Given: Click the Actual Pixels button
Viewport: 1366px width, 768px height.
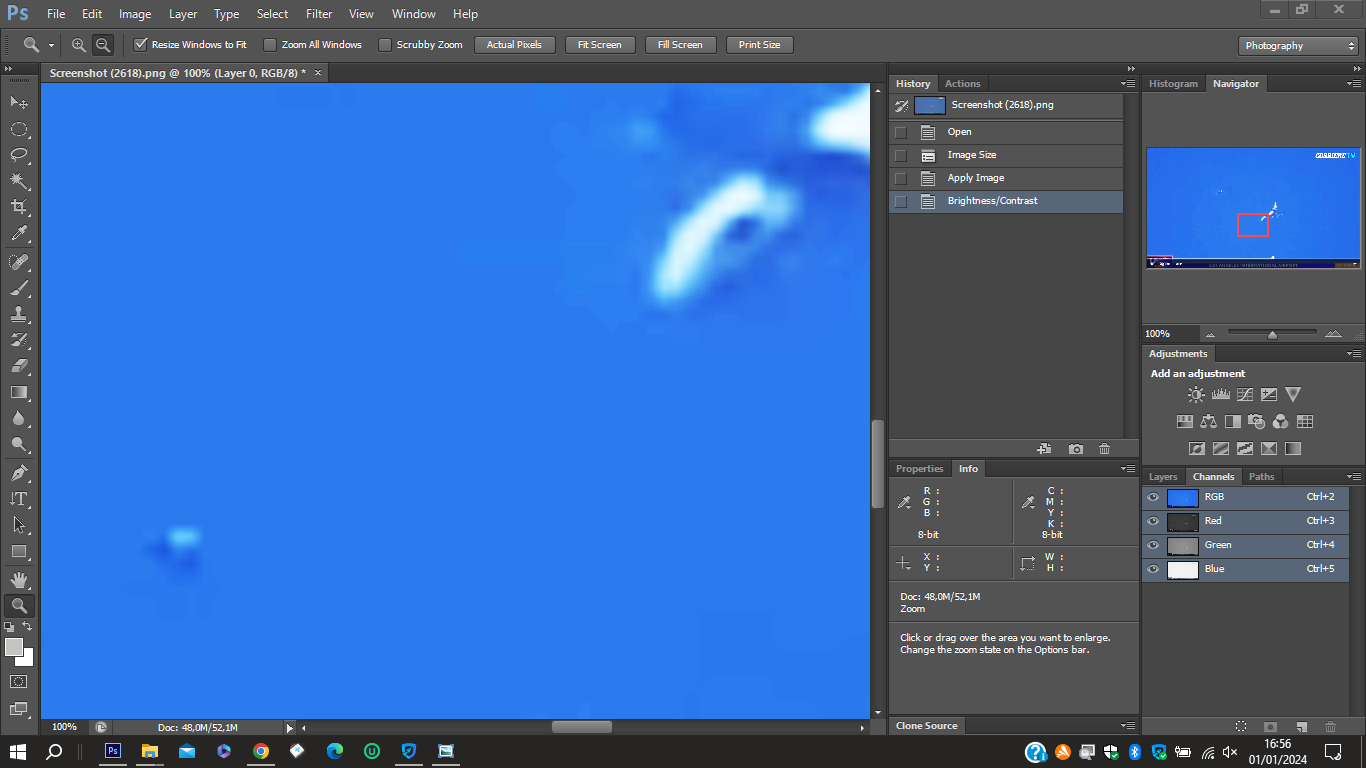Looking at the screenshot, I should tap(514, 45).
